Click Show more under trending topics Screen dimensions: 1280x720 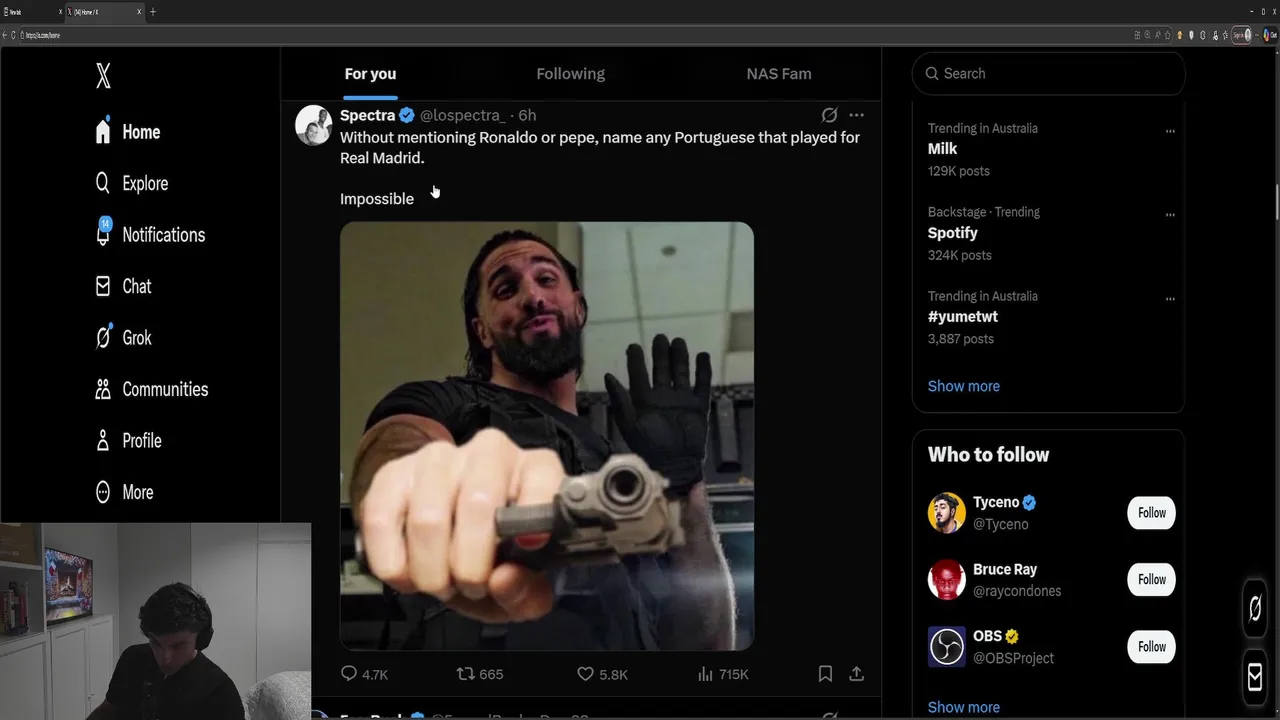coord(963,386)
